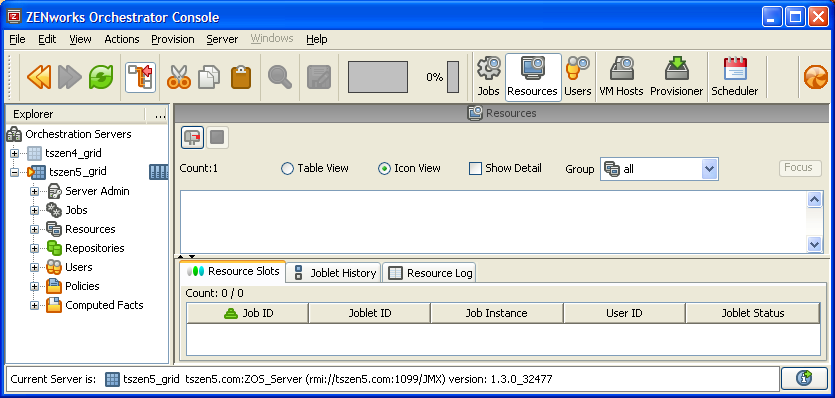Image resolution: width=835 pixels, height=398 pixels.
Task: Click the resource list scroll up arrow
Action: (x=815, y=200)
